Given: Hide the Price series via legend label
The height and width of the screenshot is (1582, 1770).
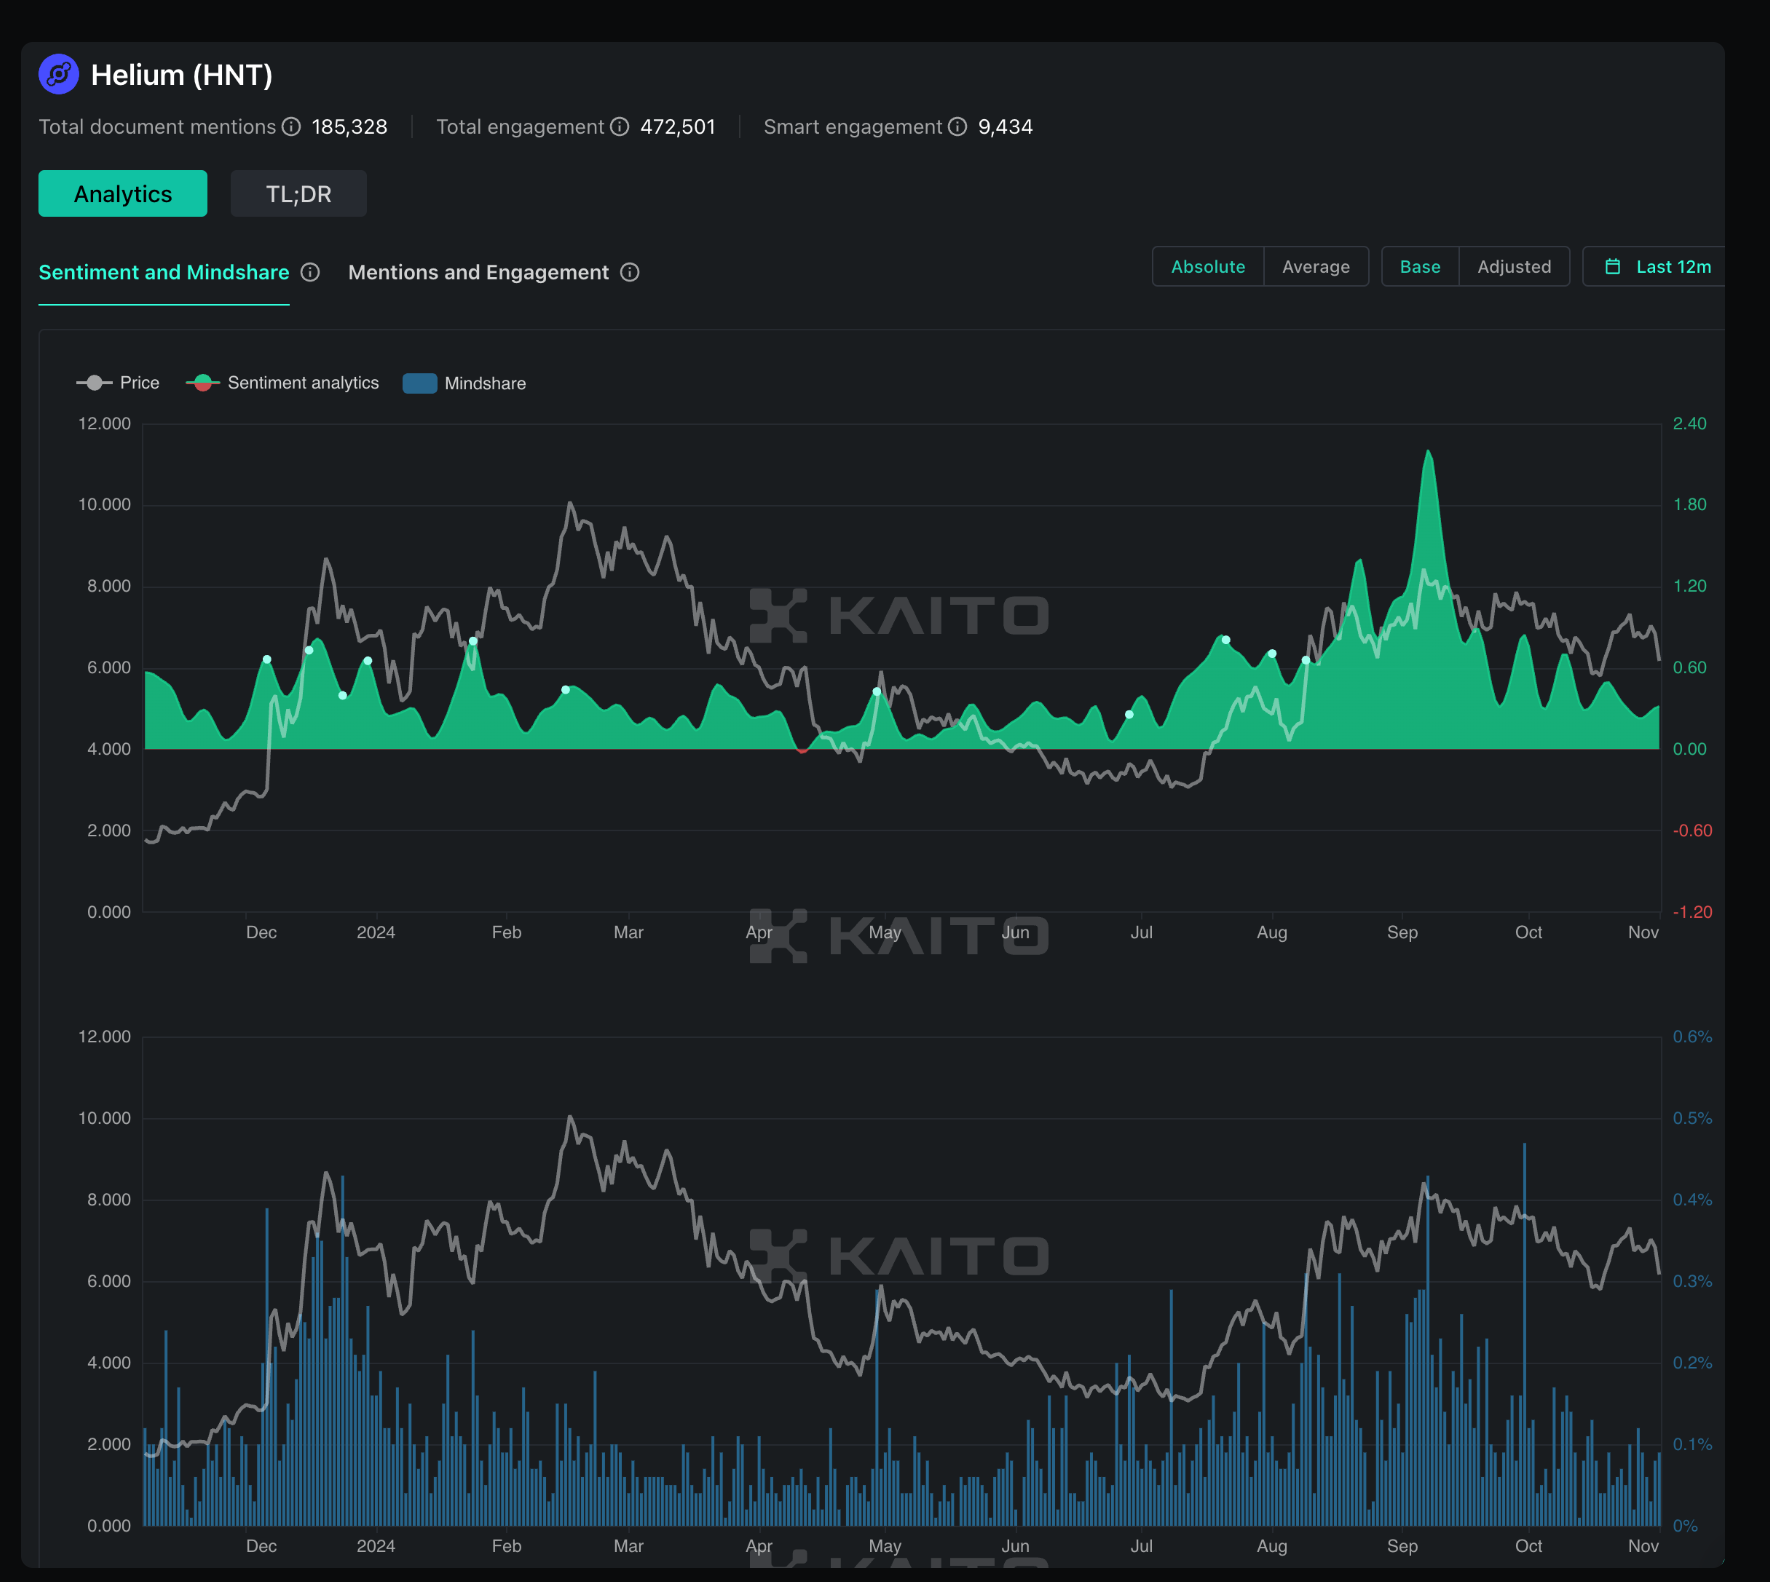Looking at the screenshot, I should (x=140, y=383).
